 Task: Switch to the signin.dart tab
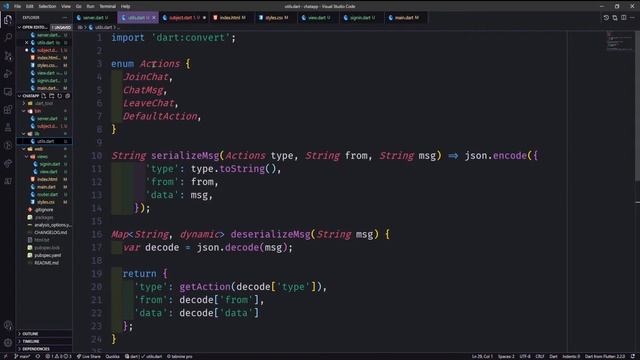(362, 18)
